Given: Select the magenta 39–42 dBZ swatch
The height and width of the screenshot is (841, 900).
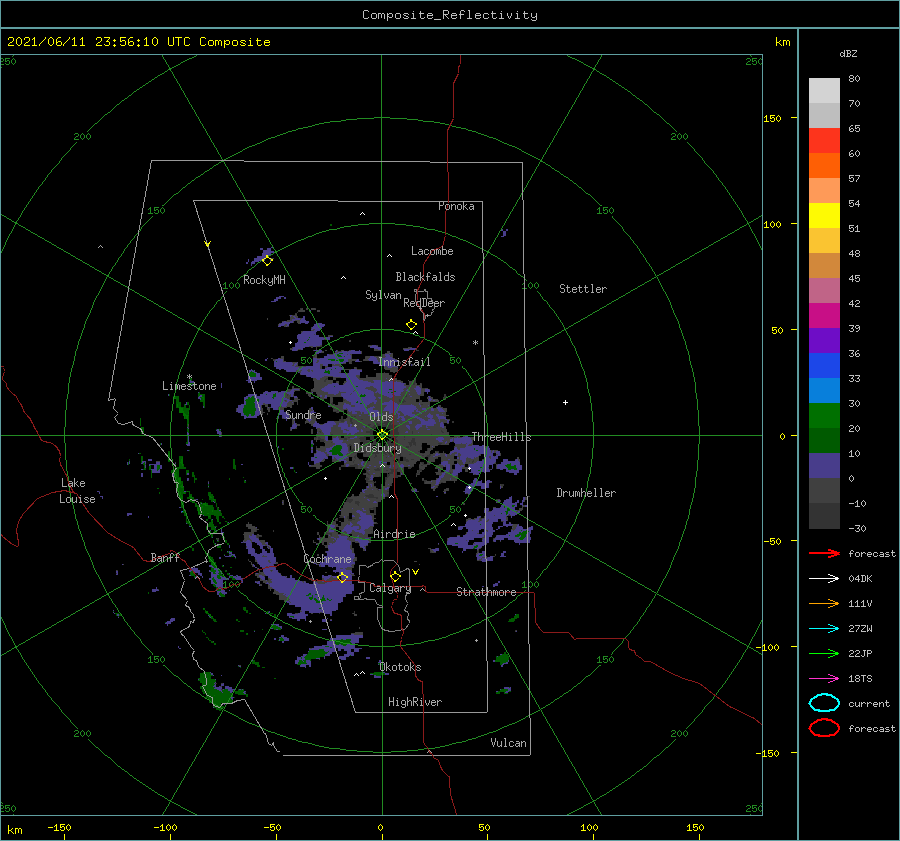Looking at the screenshot, I should pyautogui.click(x=824, y=315).
